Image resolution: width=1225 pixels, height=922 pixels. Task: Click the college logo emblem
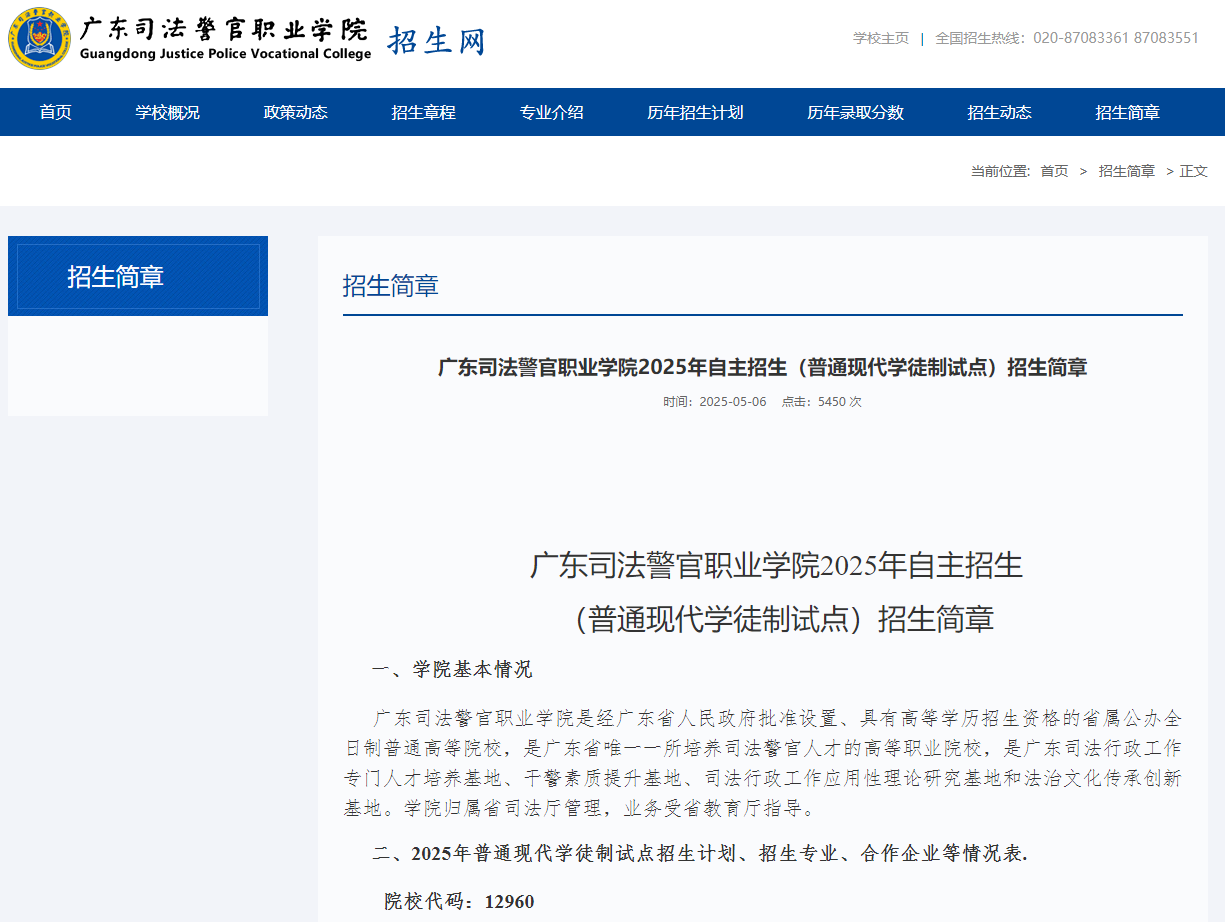[x=38, y=40]
